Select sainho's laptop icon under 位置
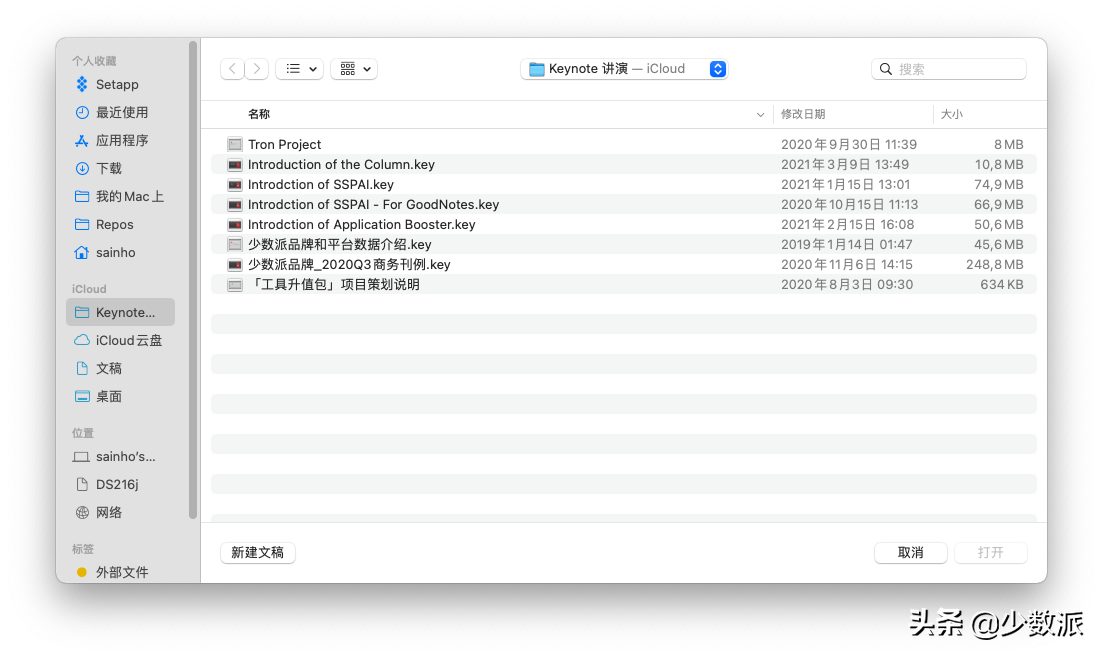 [x=82, y=457]
